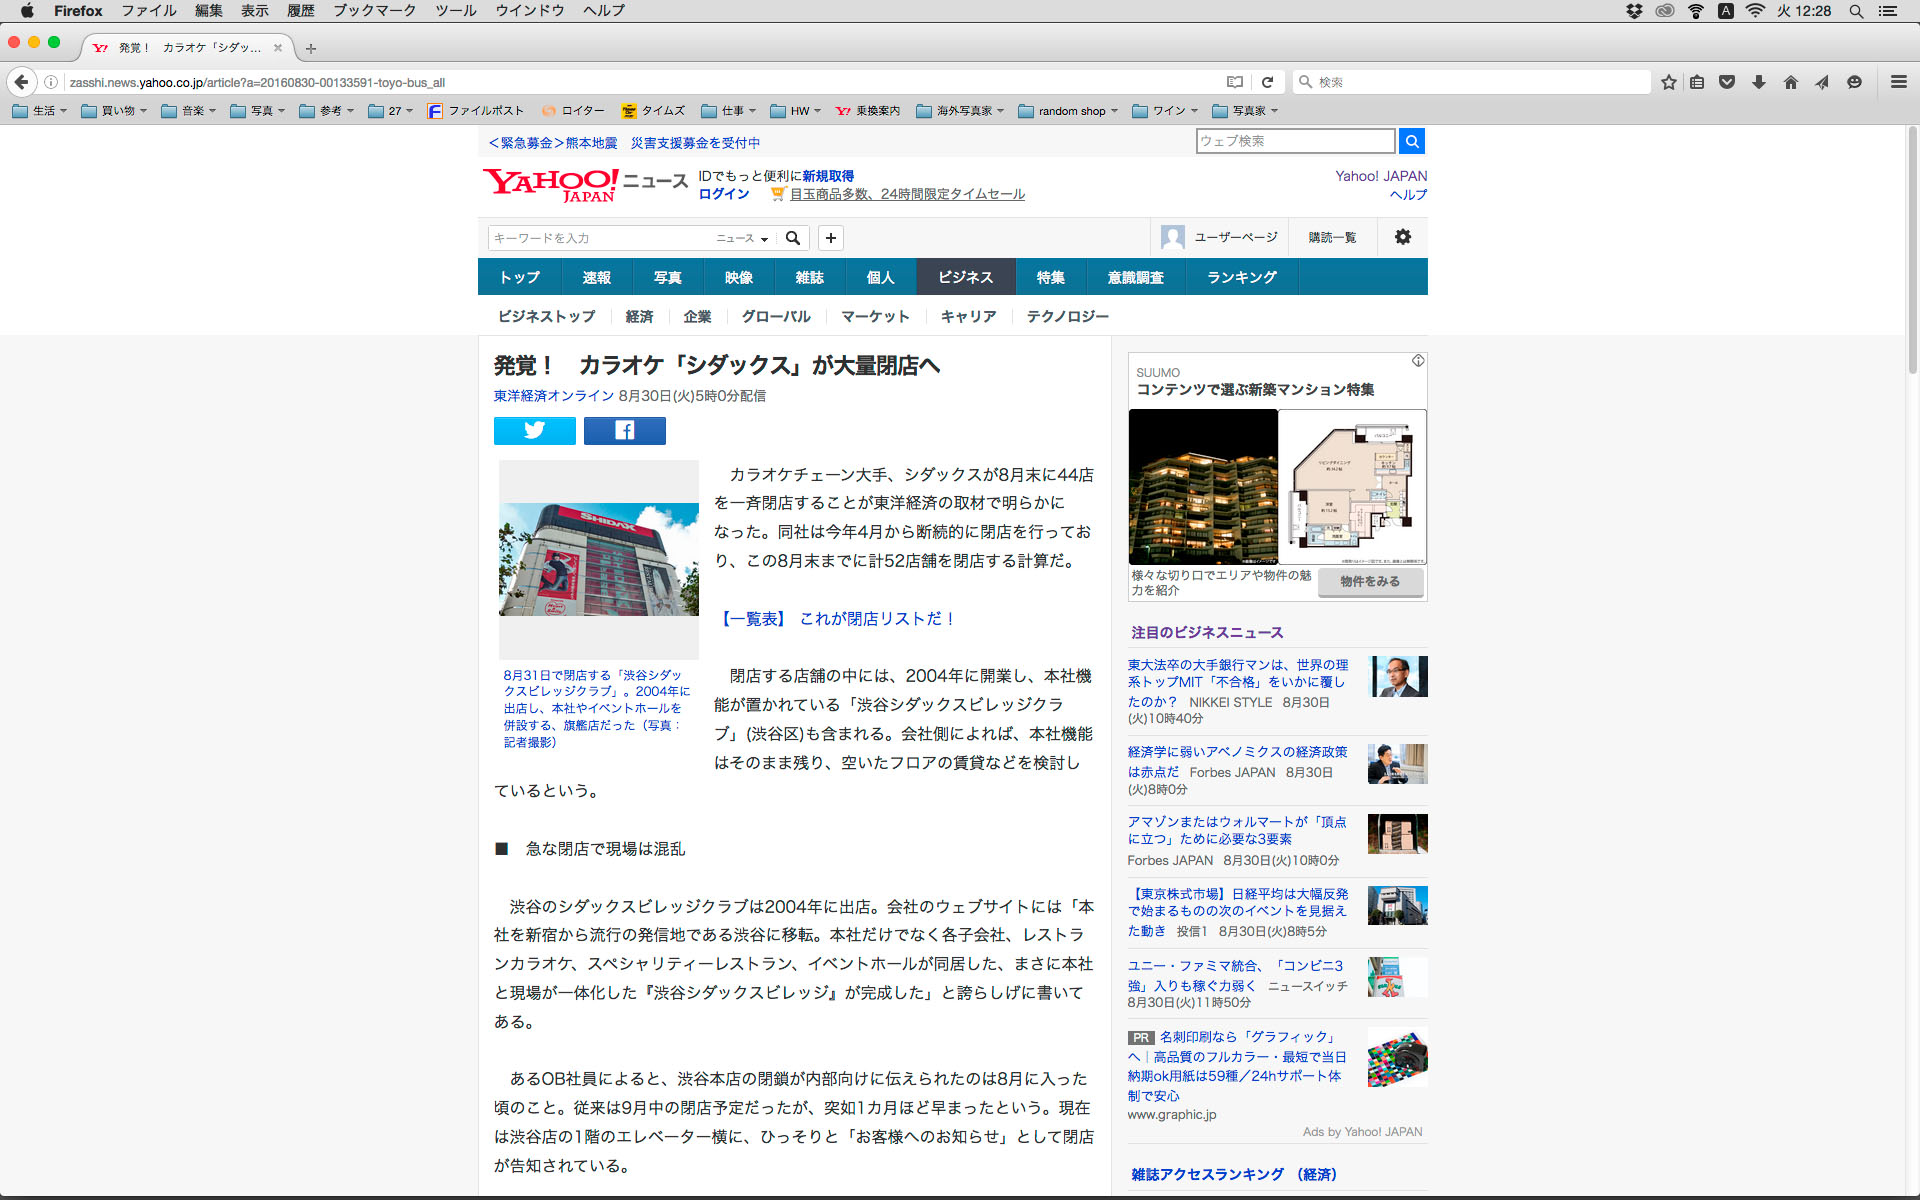Open Firefox hamburger menu
Viewport: 1920px width, 1200px height.
1898,82
